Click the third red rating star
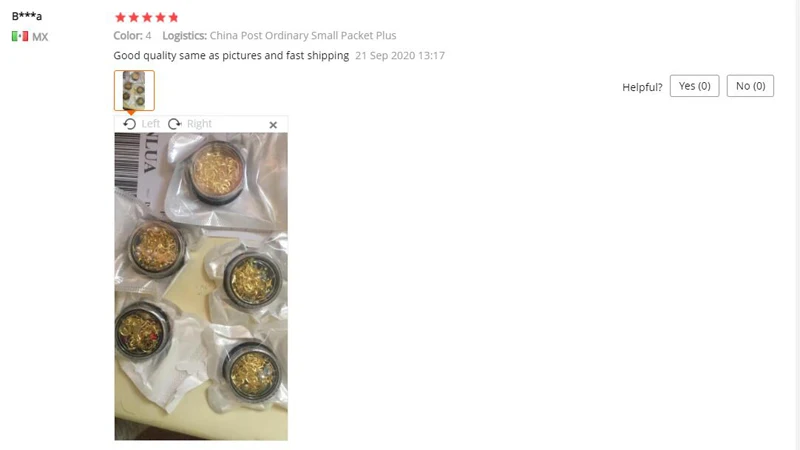The height and width of the screenshot is (450, 800). (x=147, y=17)
